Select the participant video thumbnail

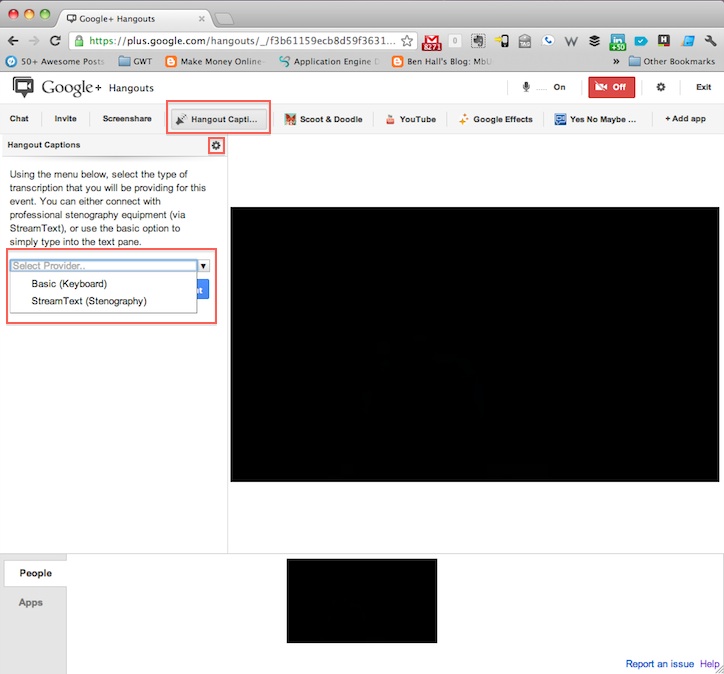(x=362, y=601)
